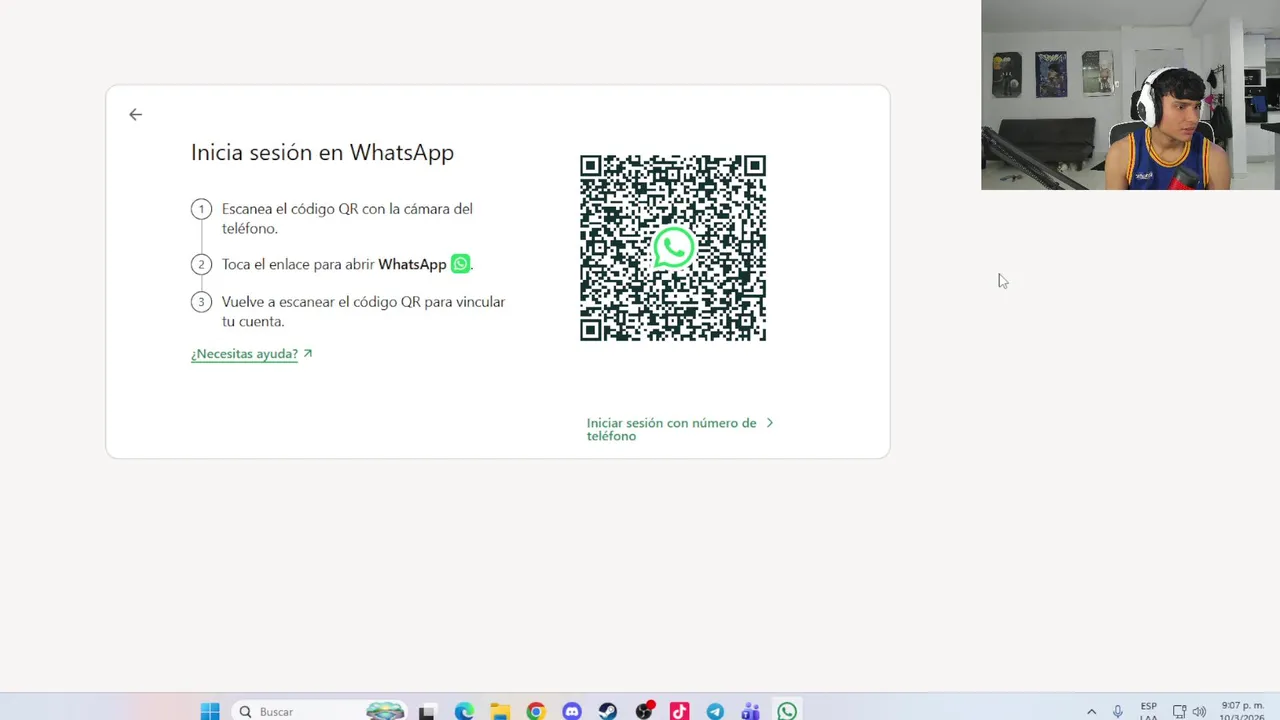Click chevron next to phone number login

[x=769, y=423]
